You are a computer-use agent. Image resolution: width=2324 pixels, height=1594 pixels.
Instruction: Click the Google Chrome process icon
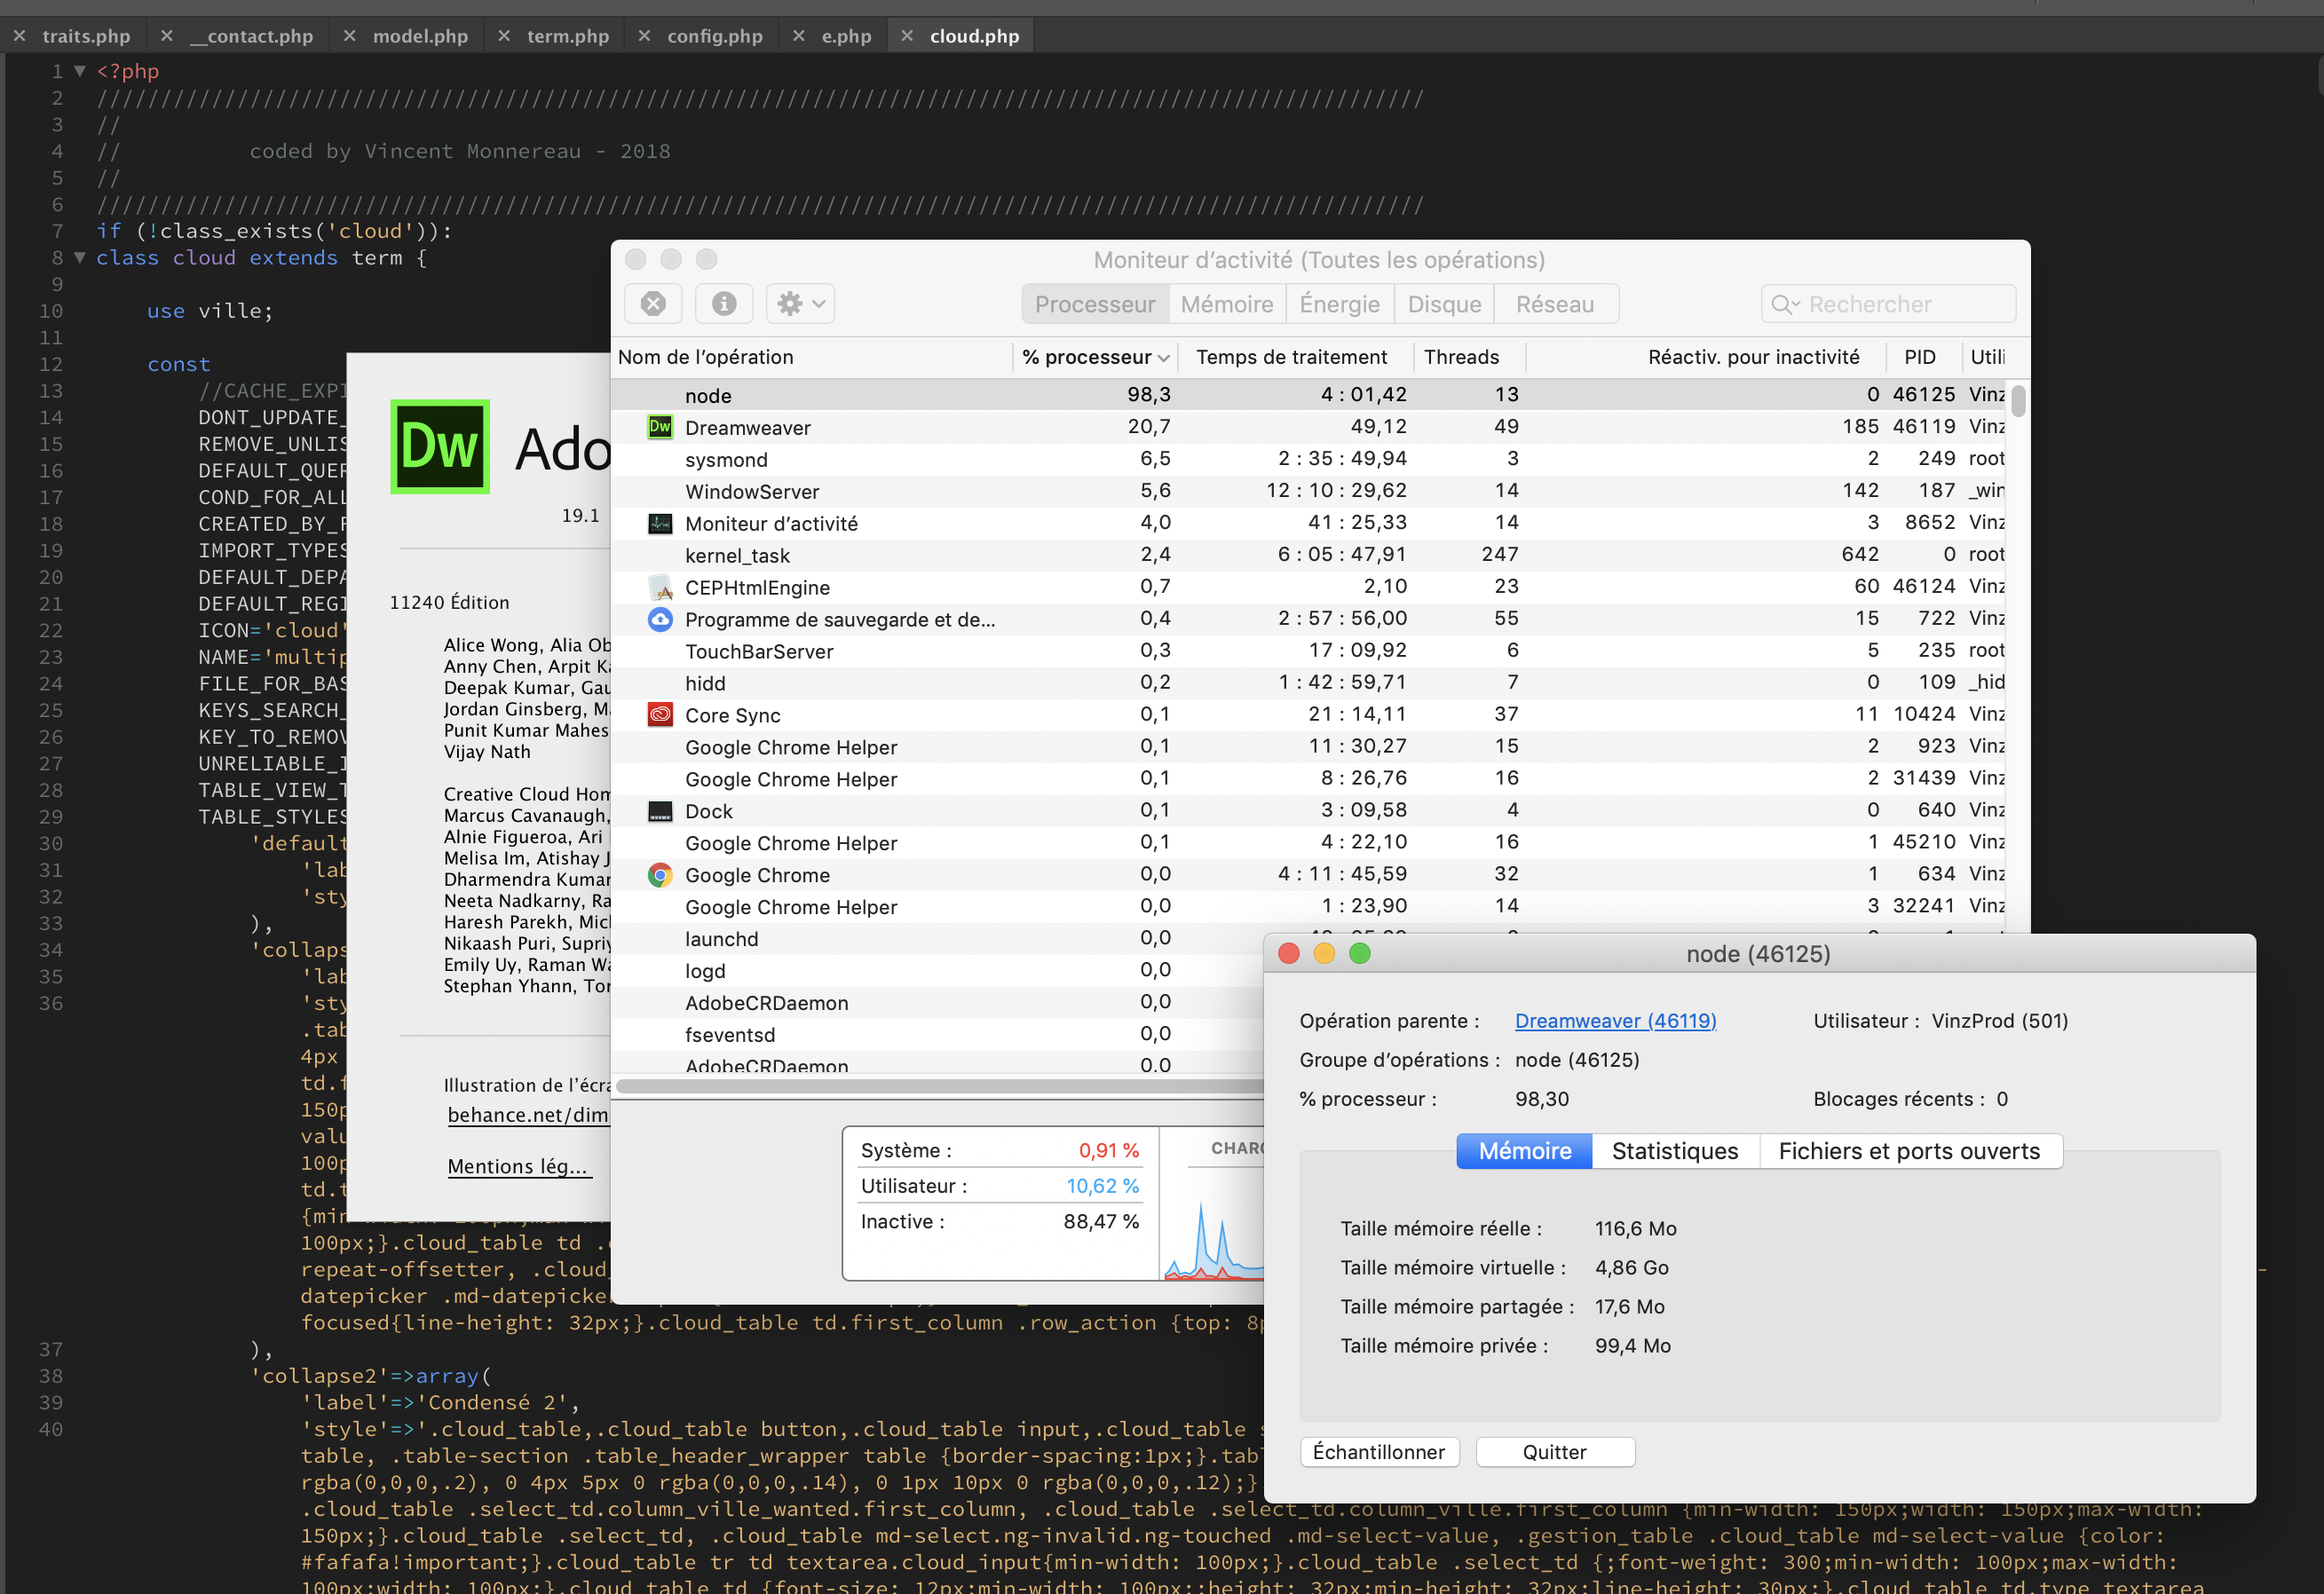pyautogui.click(x=660, y=875)
